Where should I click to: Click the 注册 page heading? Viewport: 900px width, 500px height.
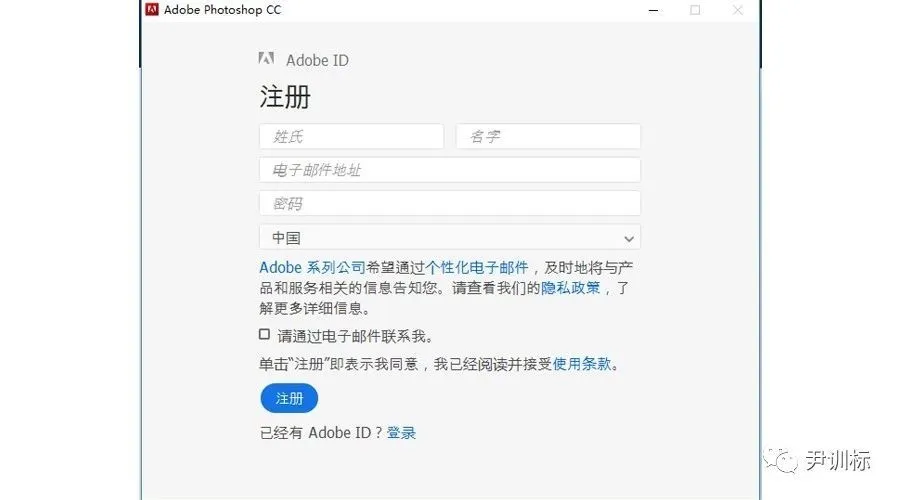(285, 96)
